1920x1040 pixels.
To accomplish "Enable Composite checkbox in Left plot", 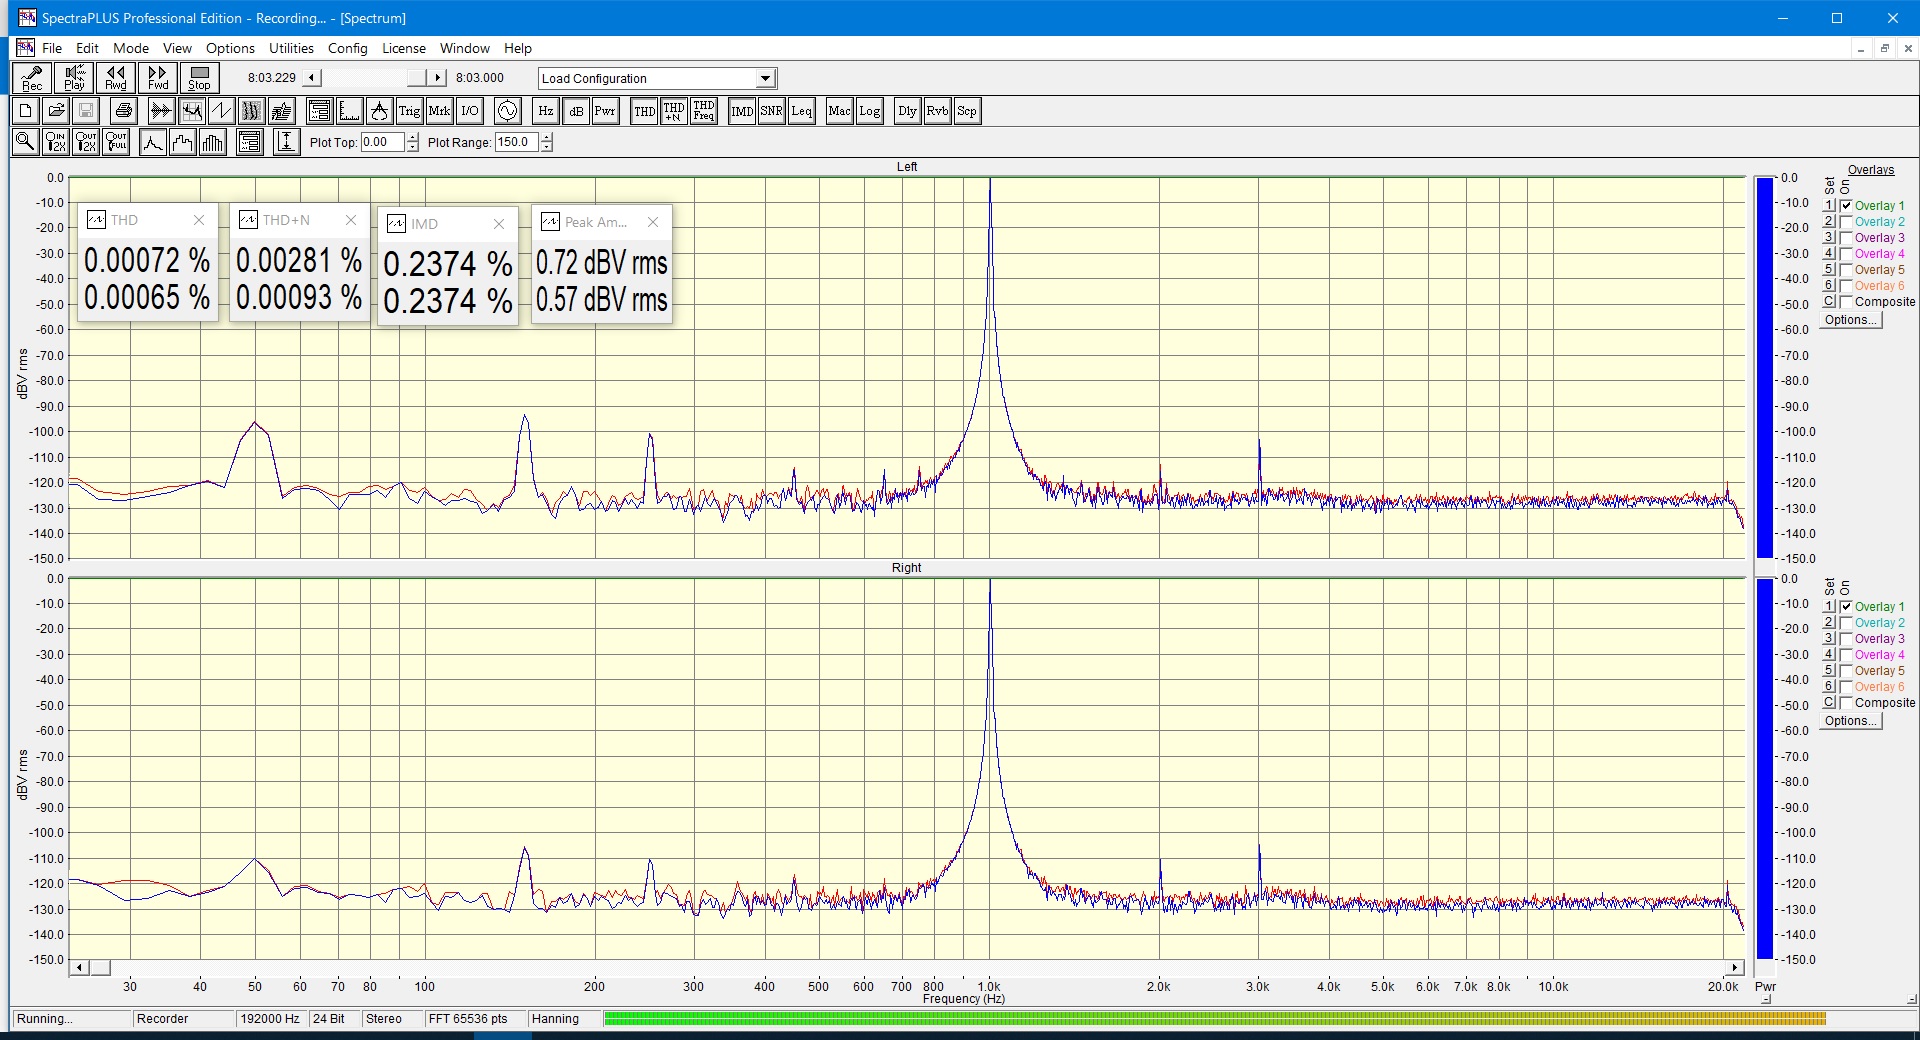I will pyautogui.click(x=1846, y=302).
